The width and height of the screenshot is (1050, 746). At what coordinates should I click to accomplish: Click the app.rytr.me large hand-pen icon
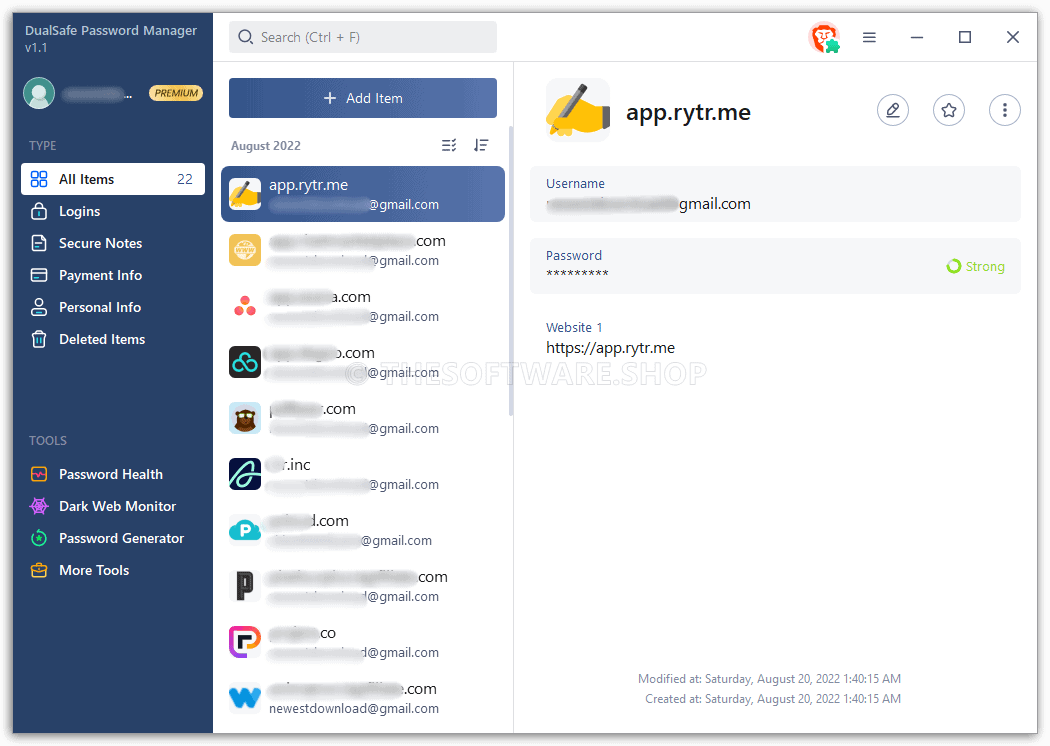(x=578, y=110)
